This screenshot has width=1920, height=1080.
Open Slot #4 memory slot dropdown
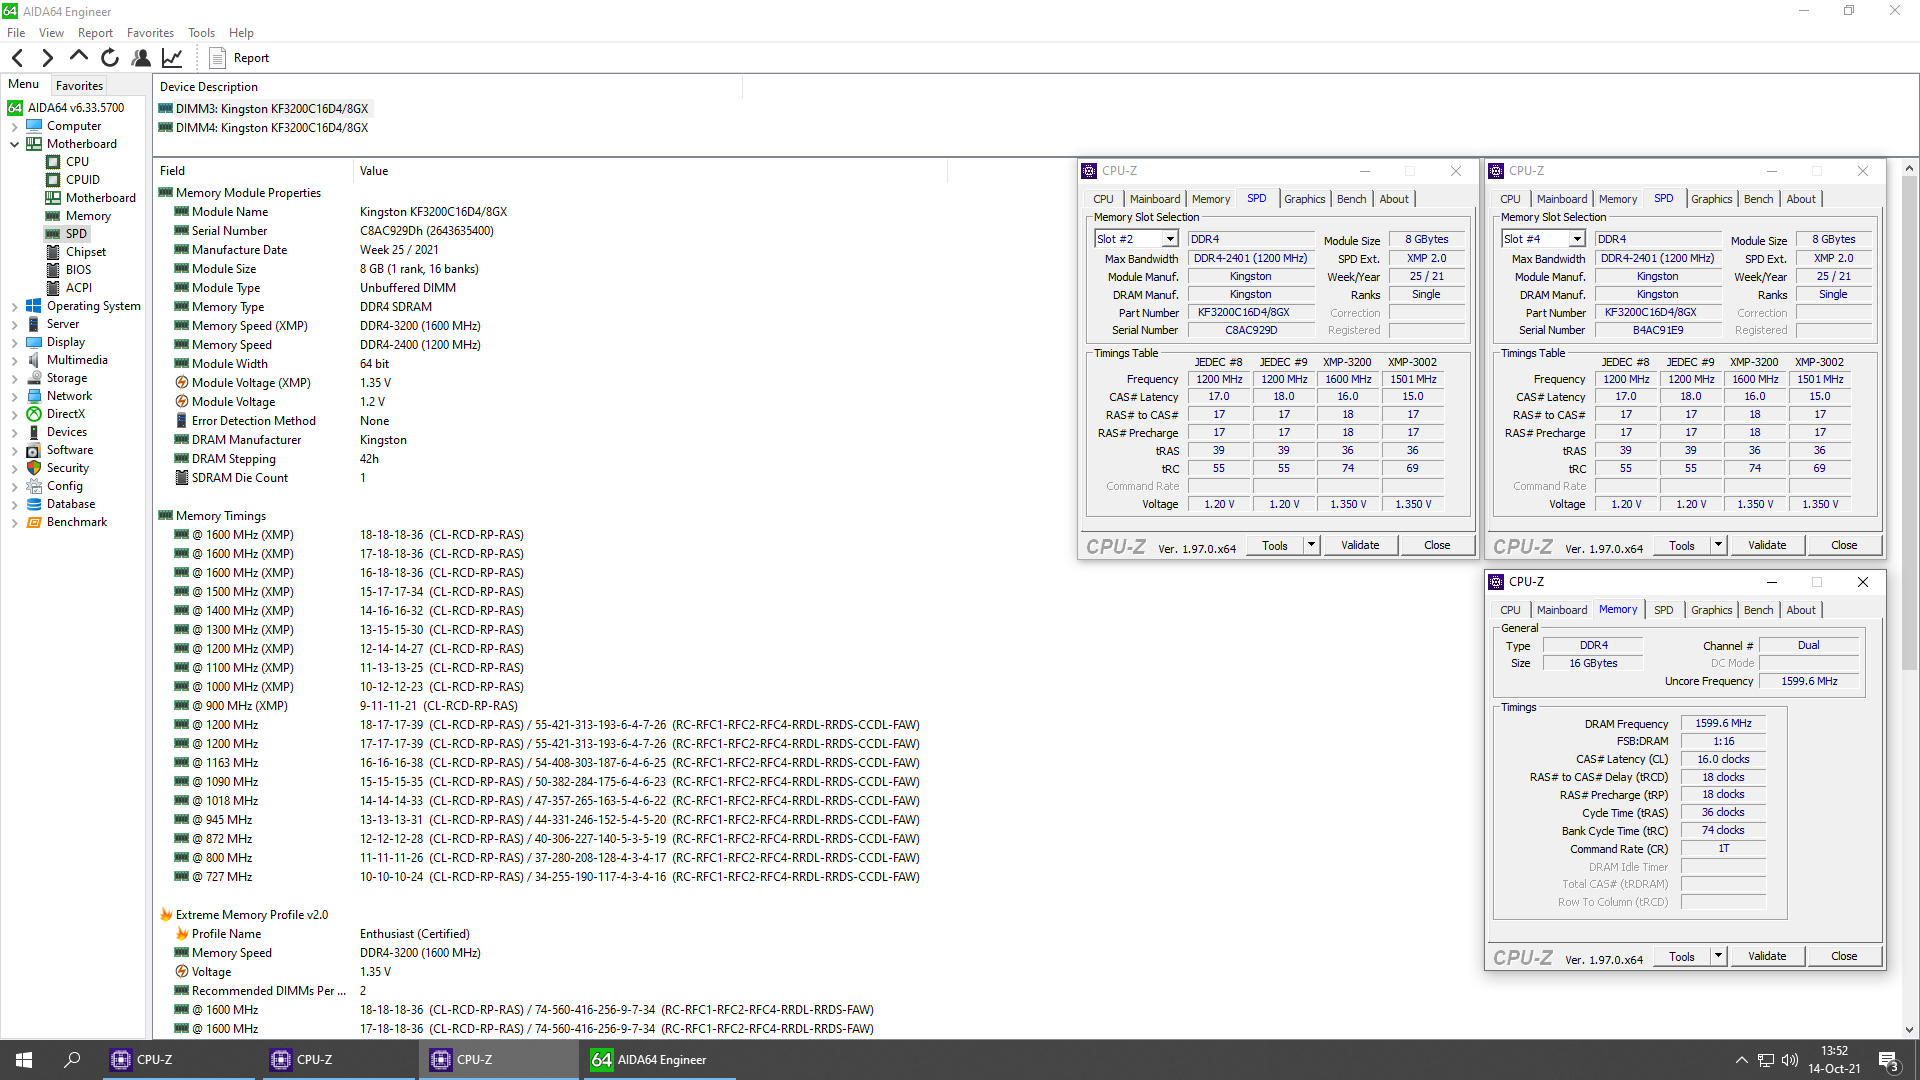(x=1576, y=239)
